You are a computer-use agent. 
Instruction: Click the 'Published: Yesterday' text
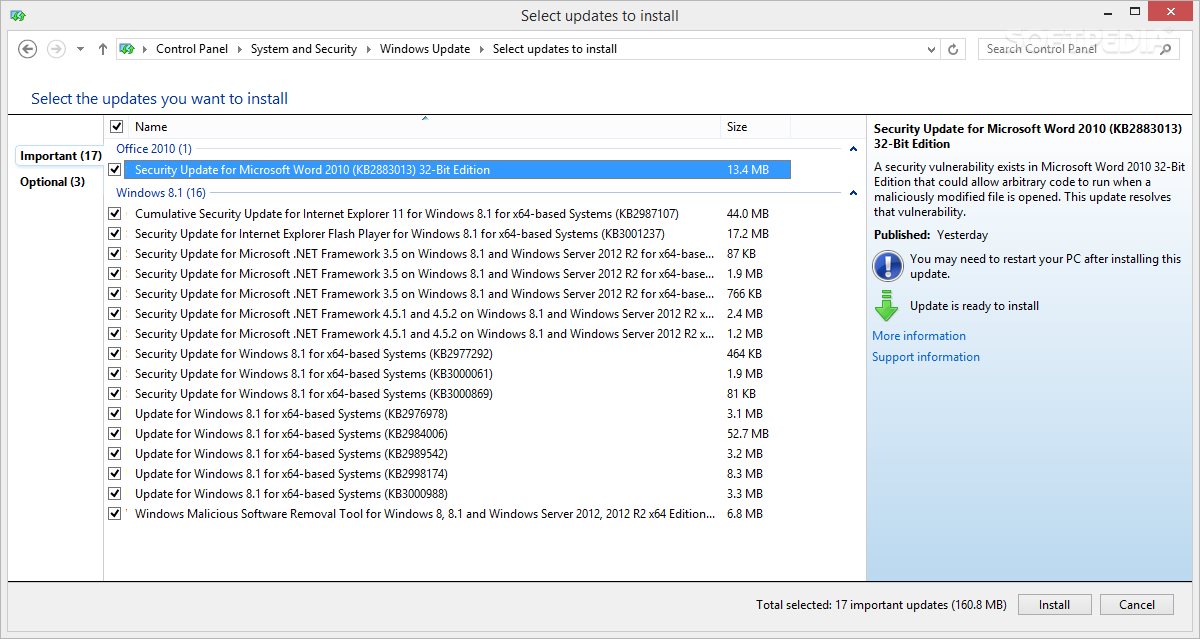pyautogui.click(x=931, y=235)
